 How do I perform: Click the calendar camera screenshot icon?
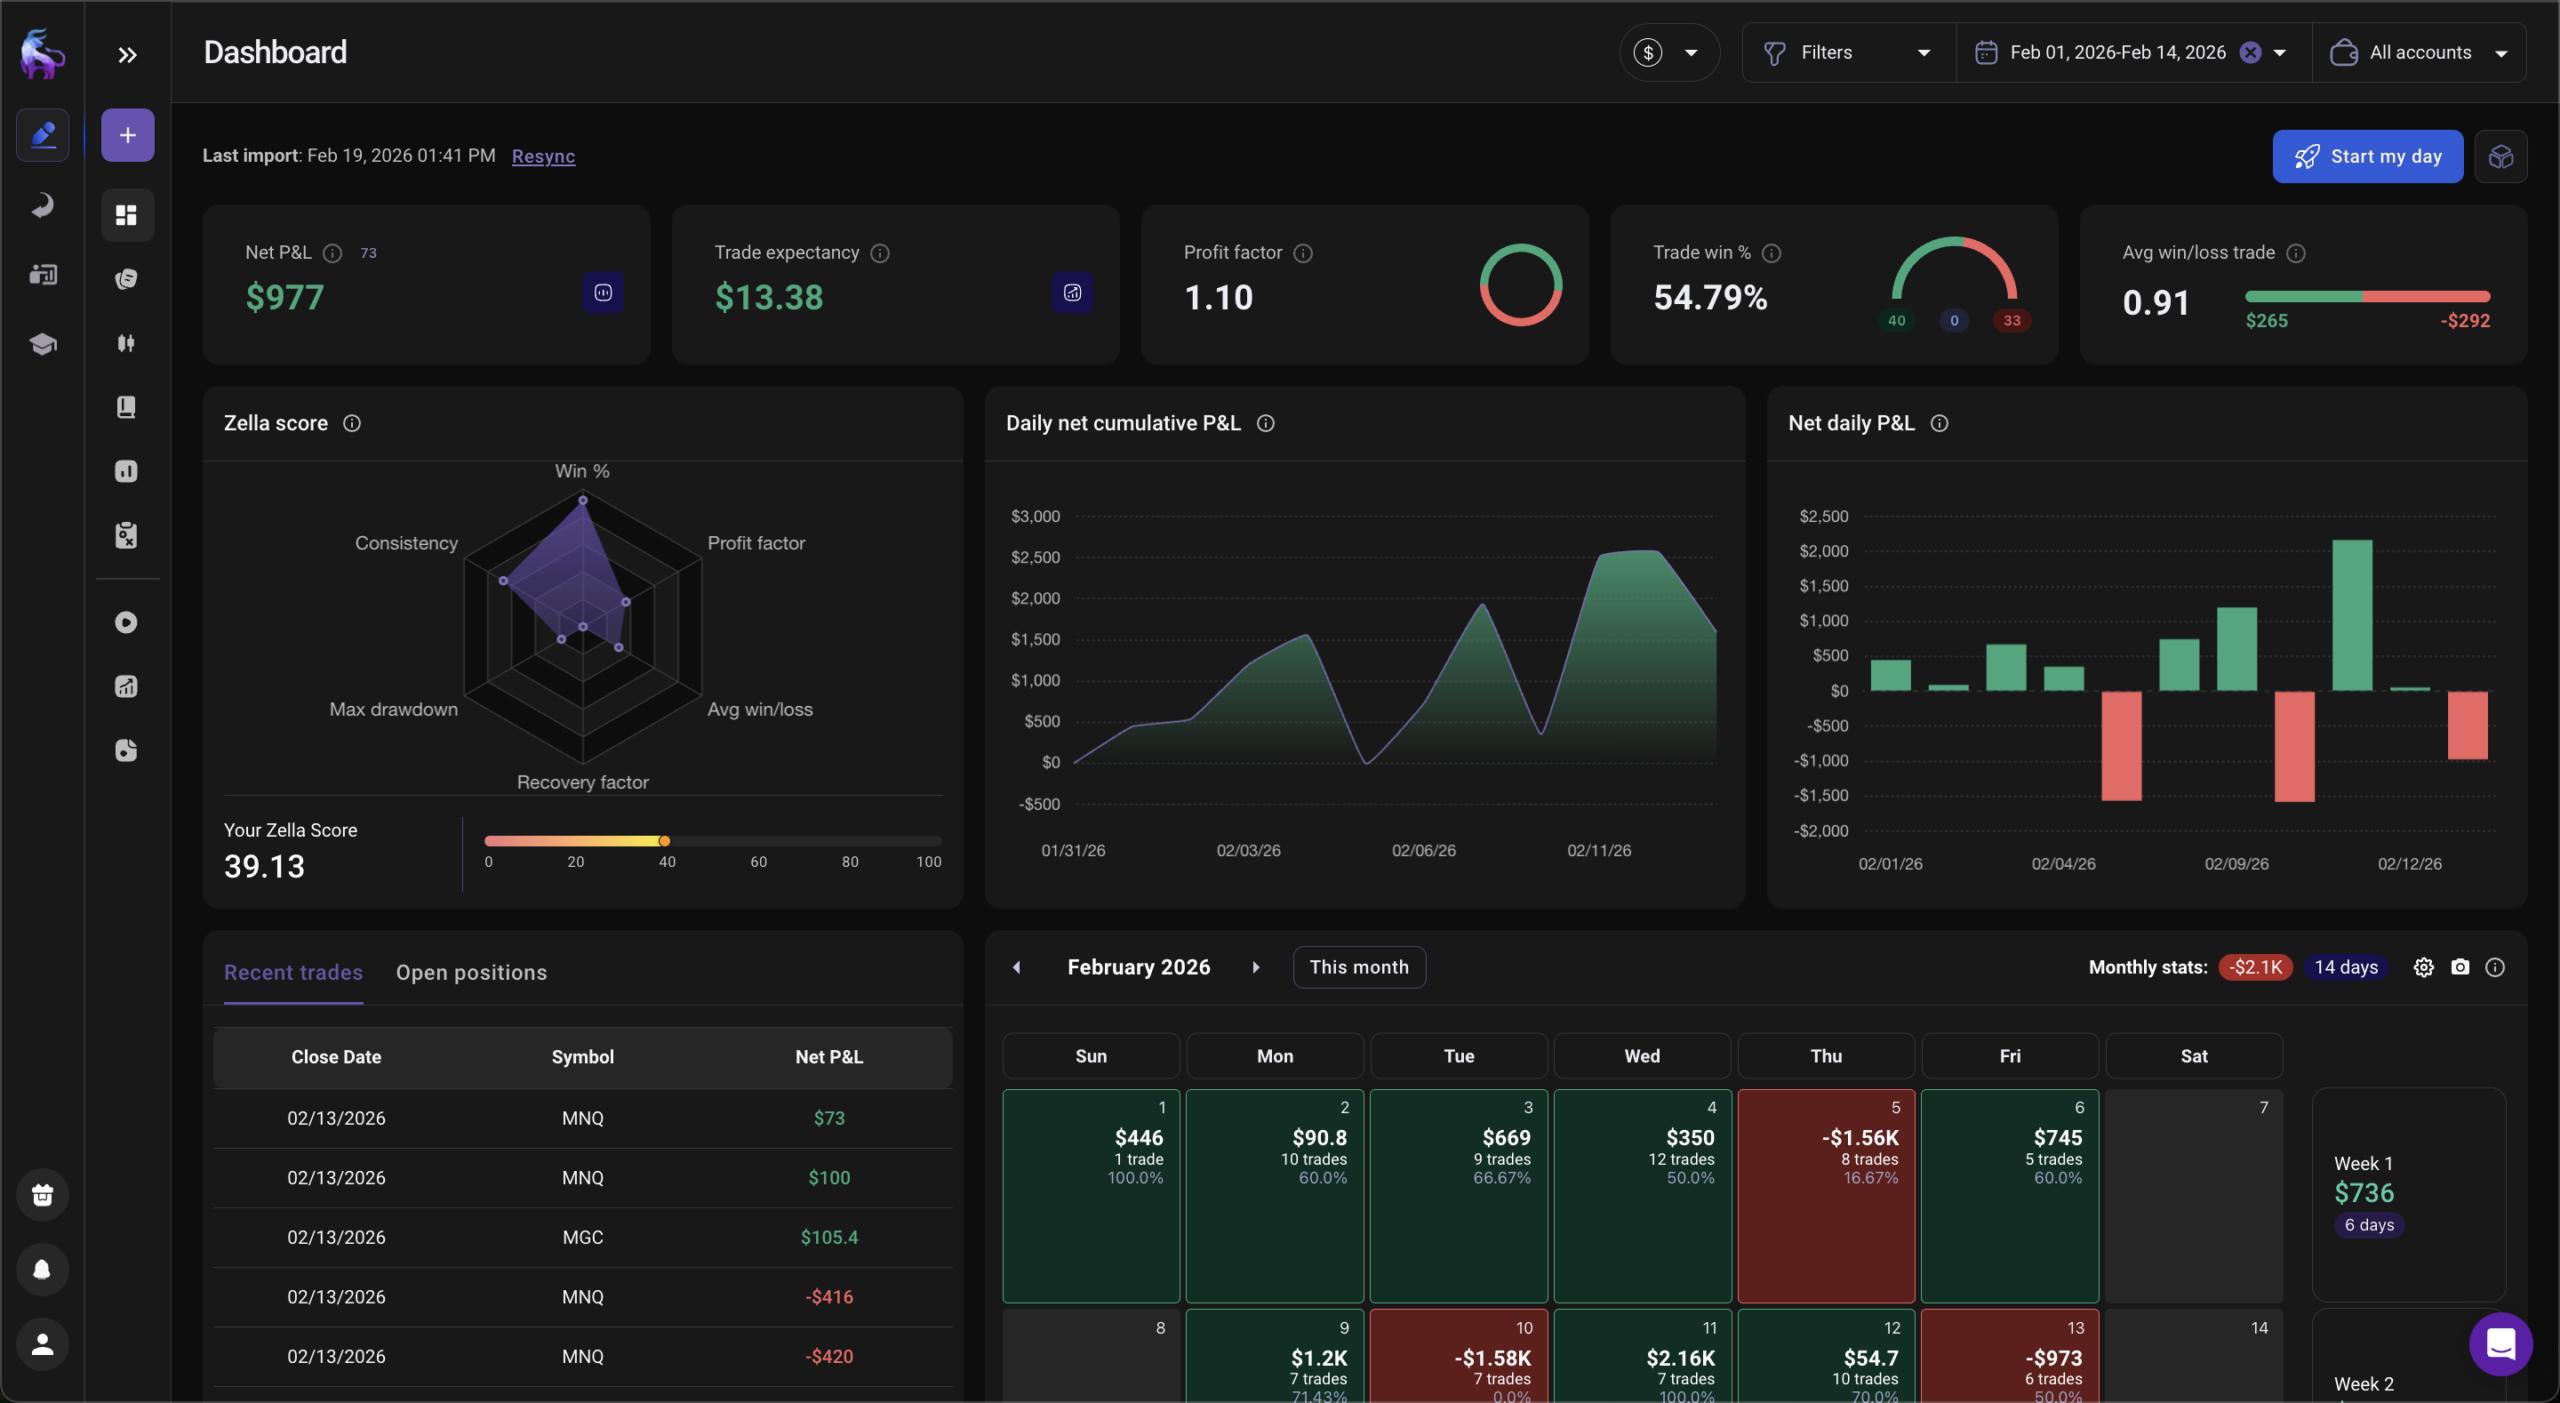2460,967
